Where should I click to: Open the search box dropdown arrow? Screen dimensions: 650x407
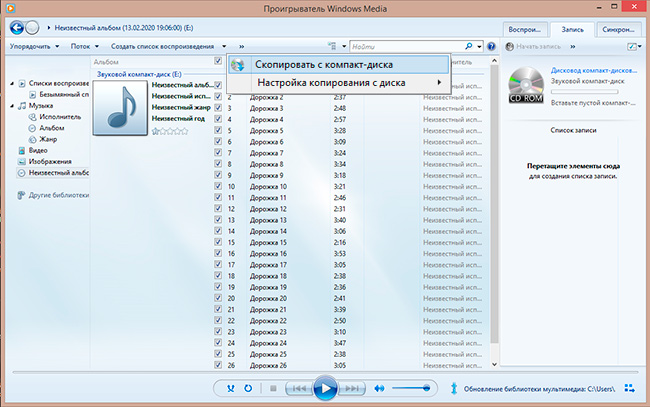(480, 46)
